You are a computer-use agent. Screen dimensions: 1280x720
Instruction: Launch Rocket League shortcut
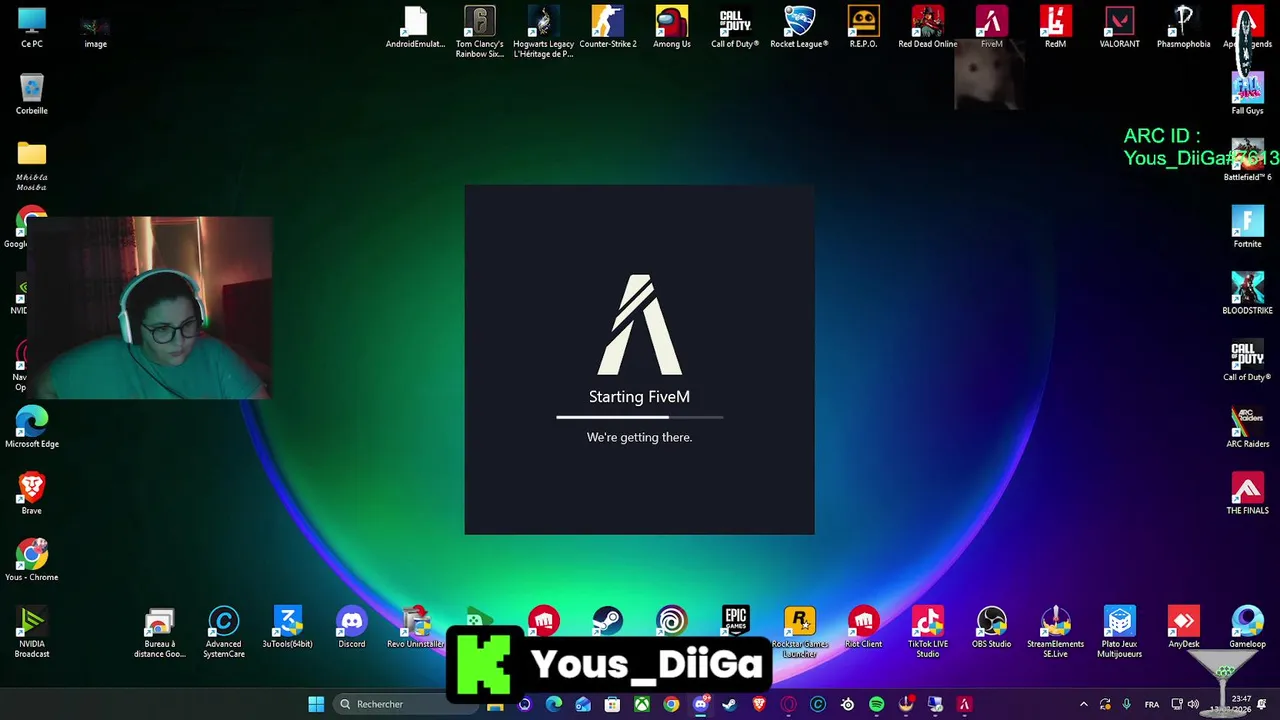(x=799, y=28)
